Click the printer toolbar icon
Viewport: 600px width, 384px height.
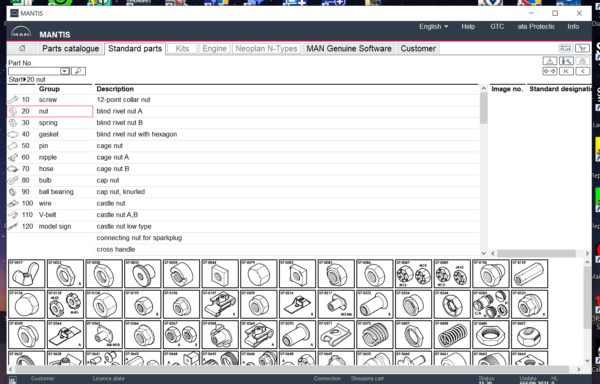point(582,61)
